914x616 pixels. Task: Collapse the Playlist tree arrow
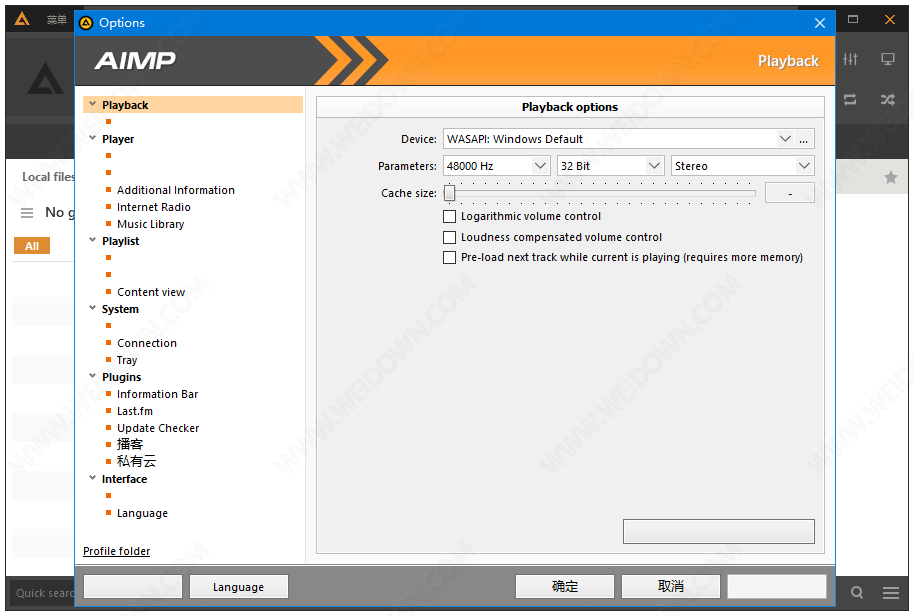92,240
